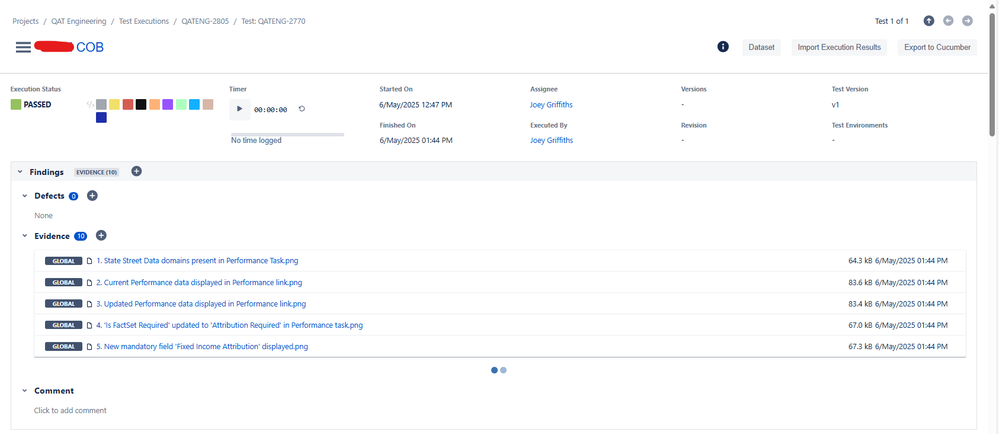Click the timer progress bar above No time logged
This screenshot has width=999, height=434.
click(x=287, y=134)
